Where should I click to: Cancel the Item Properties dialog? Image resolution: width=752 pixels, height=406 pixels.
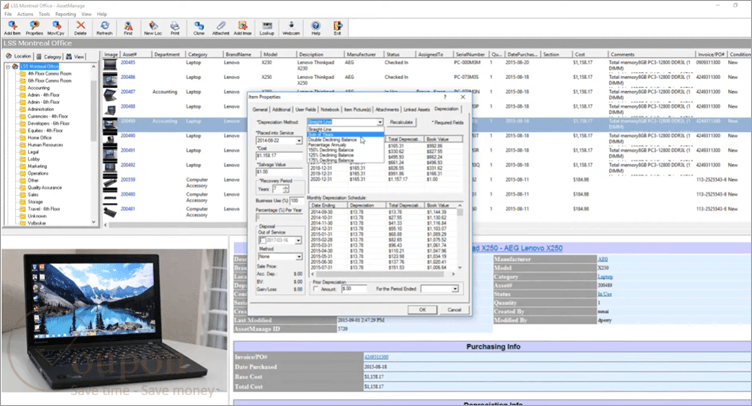[x=454, y=310]
